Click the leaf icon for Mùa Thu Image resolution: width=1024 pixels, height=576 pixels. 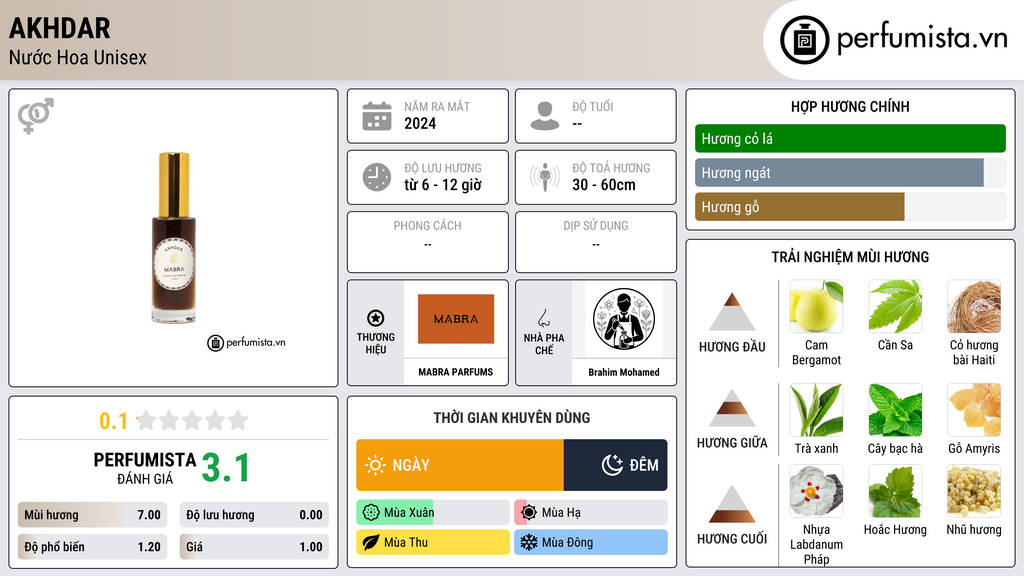coord(371,542)
